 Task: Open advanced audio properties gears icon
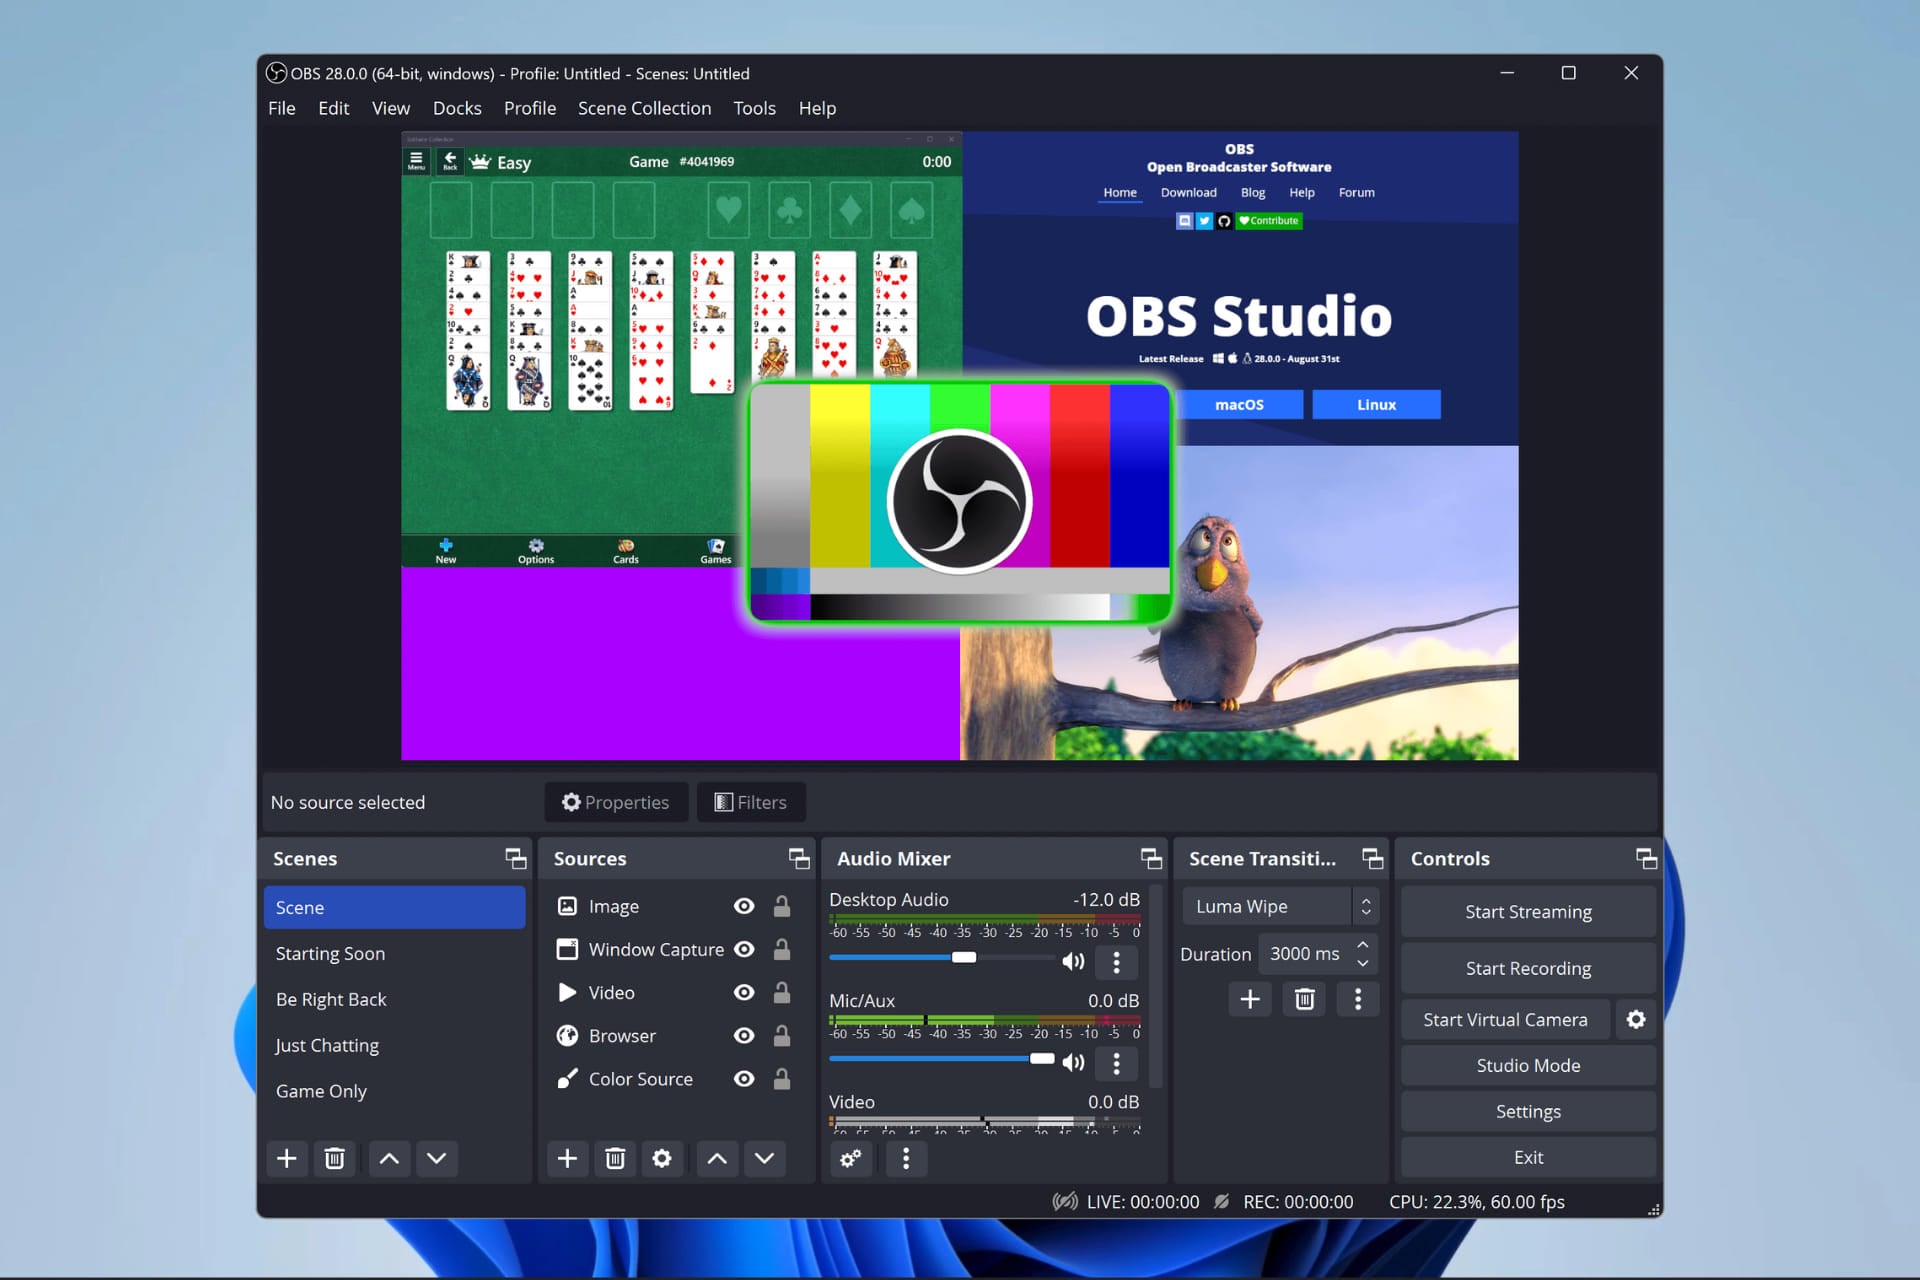click(851, 1158)
